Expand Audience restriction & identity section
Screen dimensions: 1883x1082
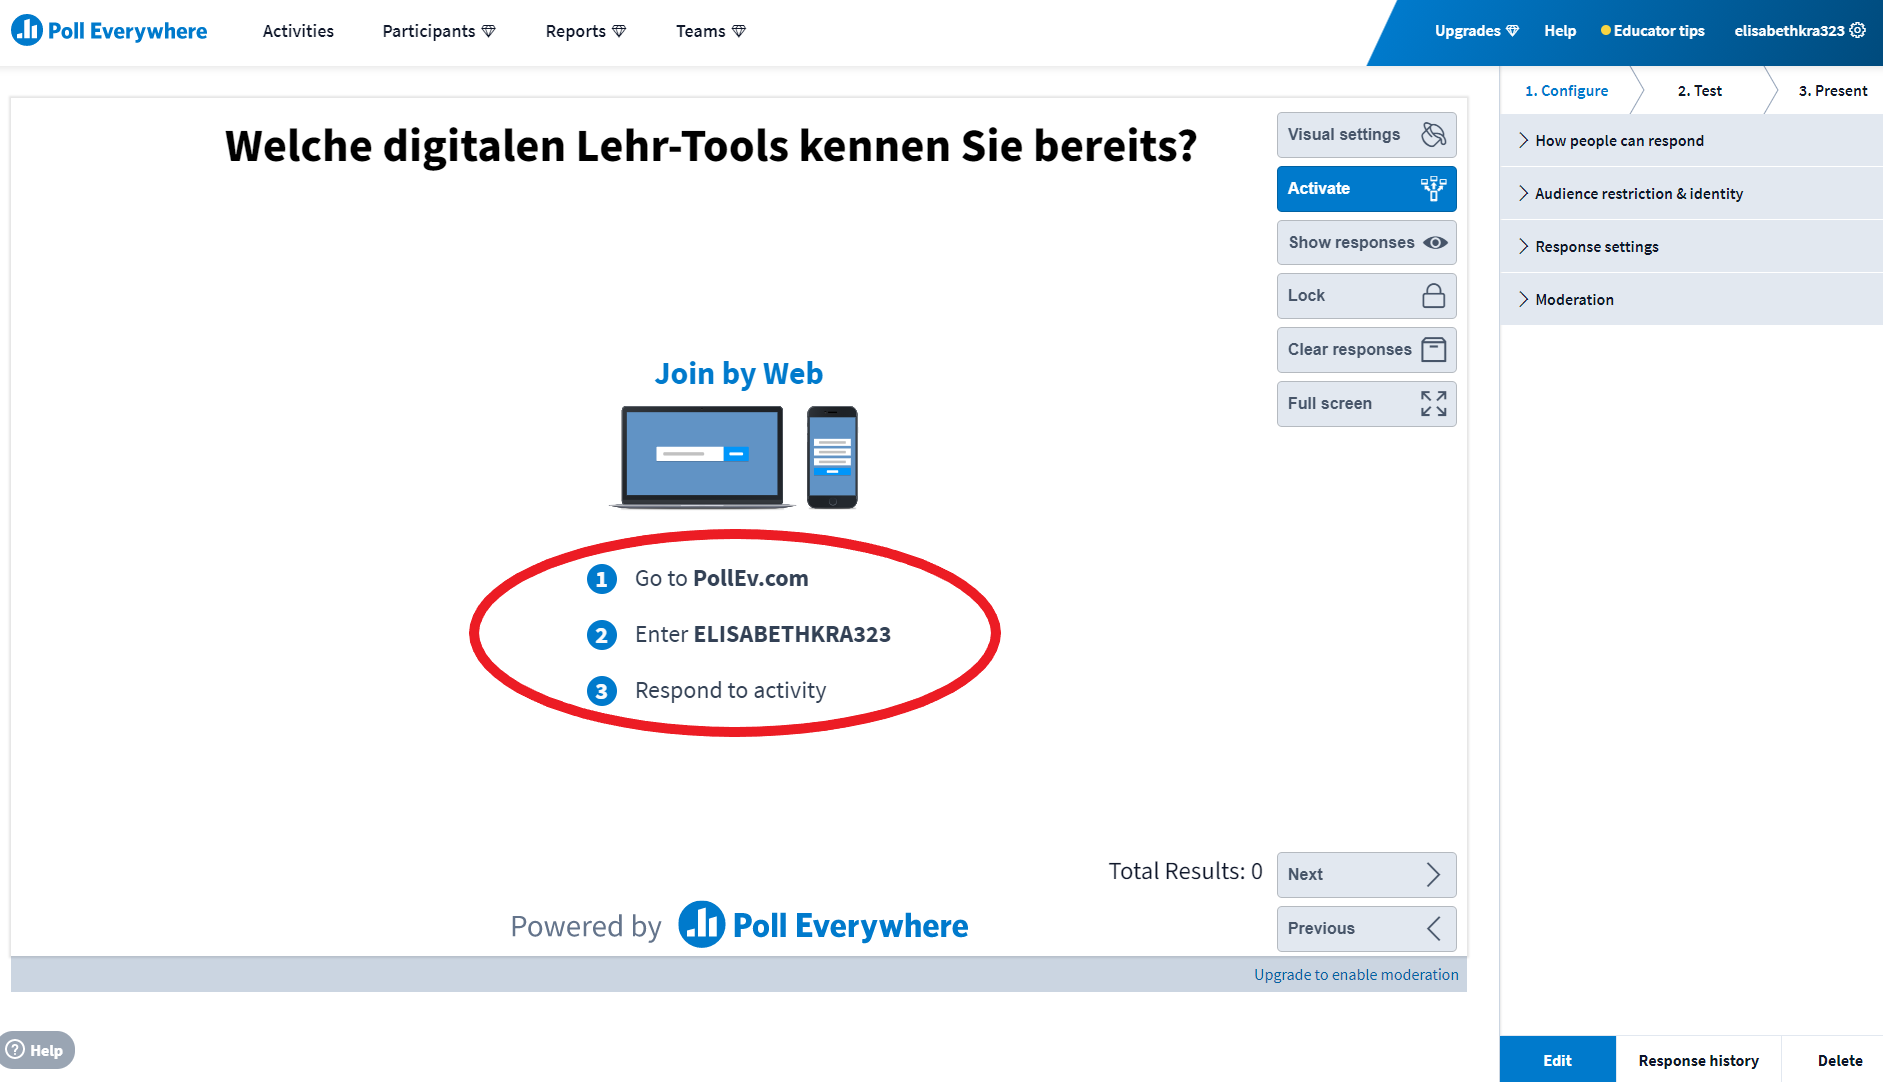1692,194
